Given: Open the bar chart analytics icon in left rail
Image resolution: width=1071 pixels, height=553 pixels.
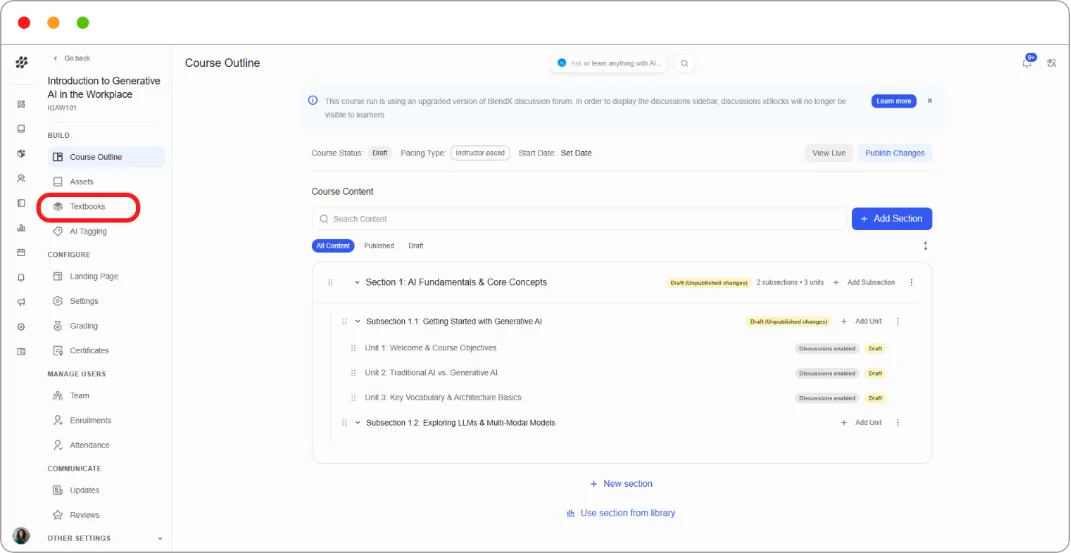Looking at the screenshot, I should tap(21, 228).
